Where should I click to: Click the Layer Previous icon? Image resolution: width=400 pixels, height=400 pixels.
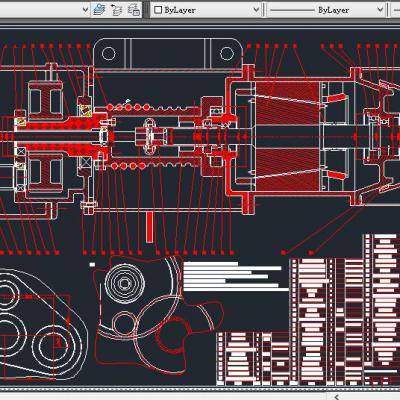pyautogui.click(x=116, y=10)
